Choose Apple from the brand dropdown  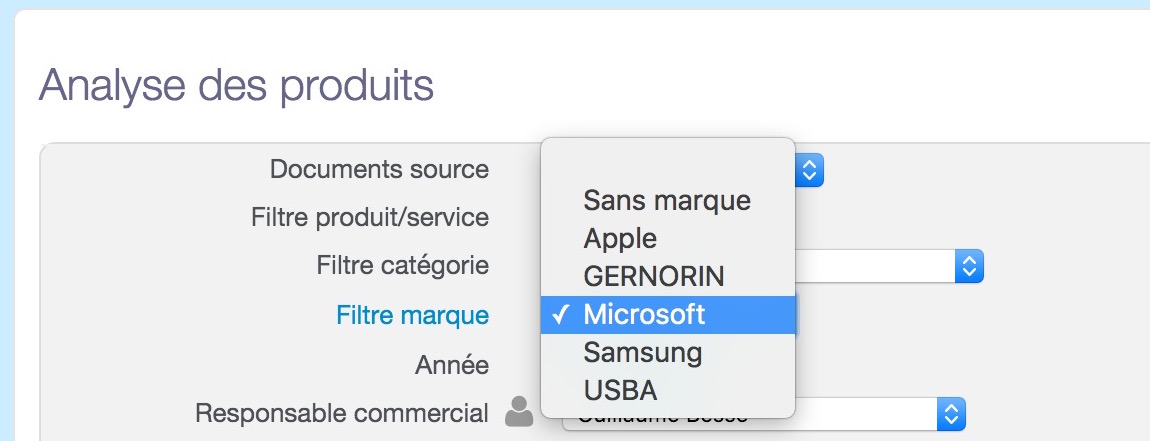[668, 238]
